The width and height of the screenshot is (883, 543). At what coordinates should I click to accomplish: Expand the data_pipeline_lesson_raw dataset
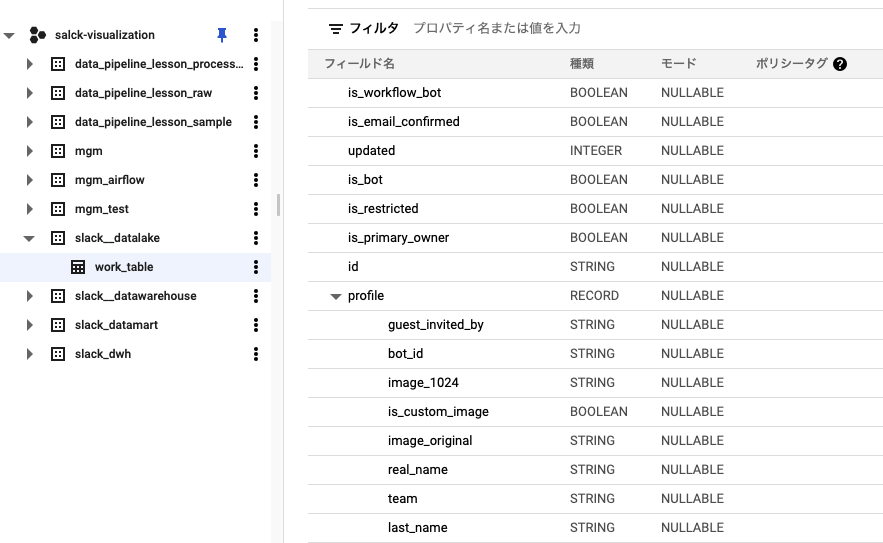tap(30, 93)
